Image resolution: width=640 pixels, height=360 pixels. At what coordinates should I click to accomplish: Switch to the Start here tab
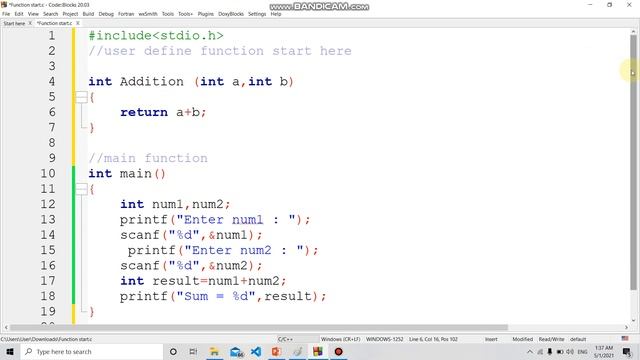[x=14, y=23]
